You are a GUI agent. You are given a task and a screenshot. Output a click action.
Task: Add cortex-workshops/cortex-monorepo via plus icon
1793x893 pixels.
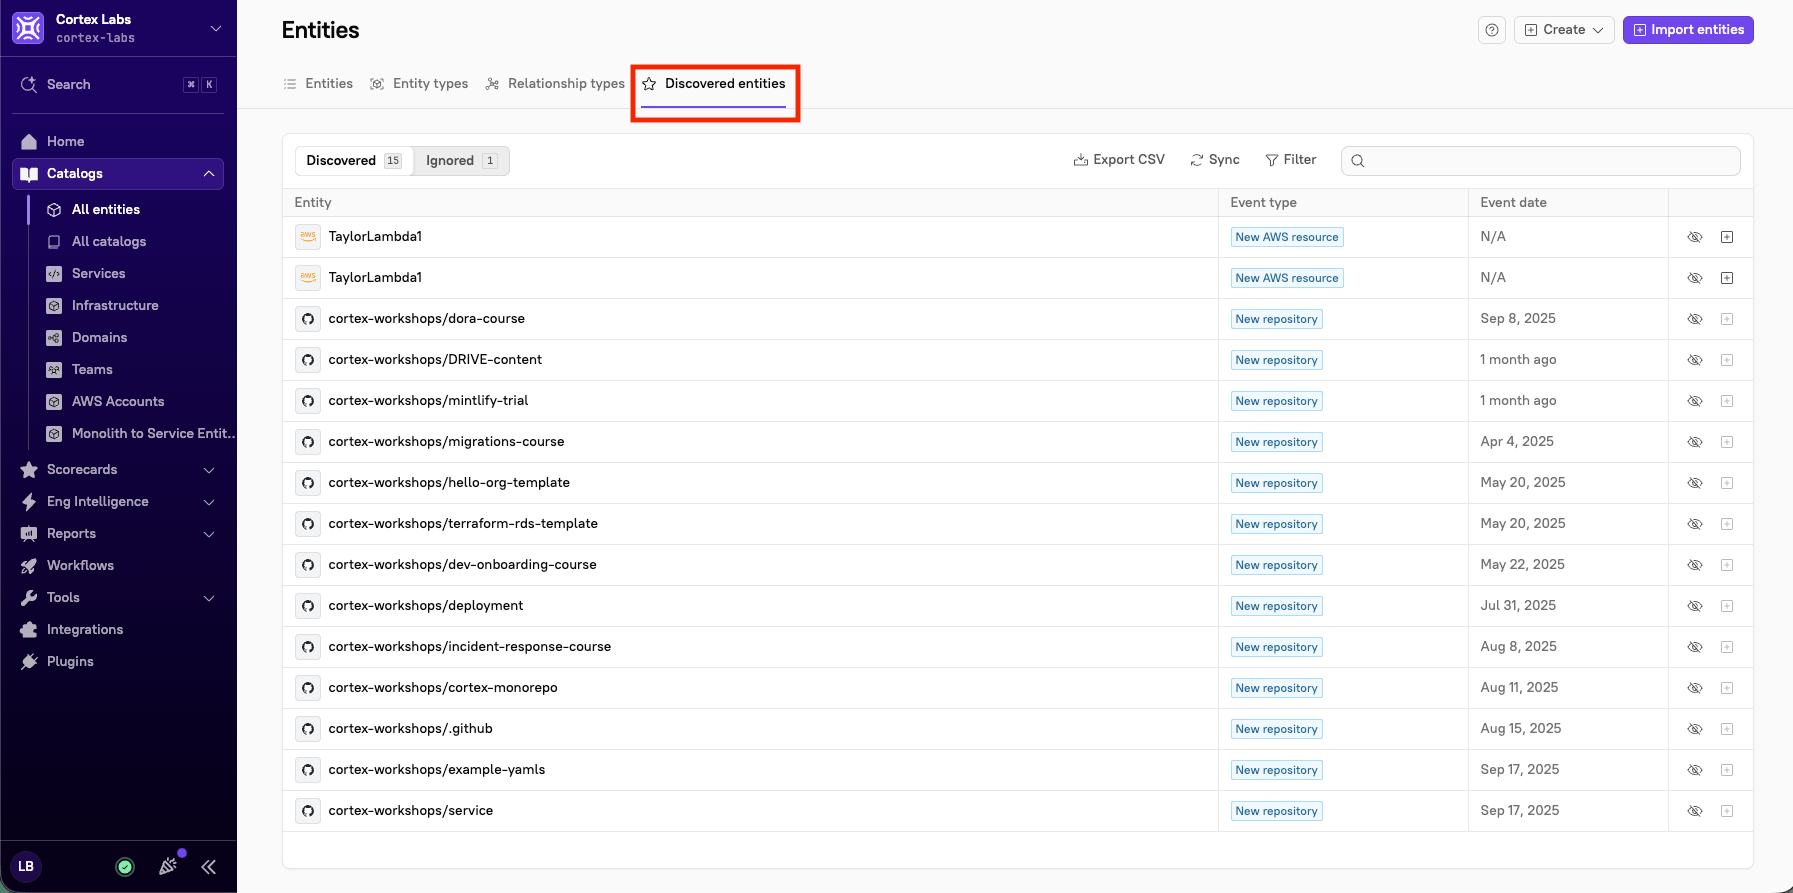[x=1727, y=688]
